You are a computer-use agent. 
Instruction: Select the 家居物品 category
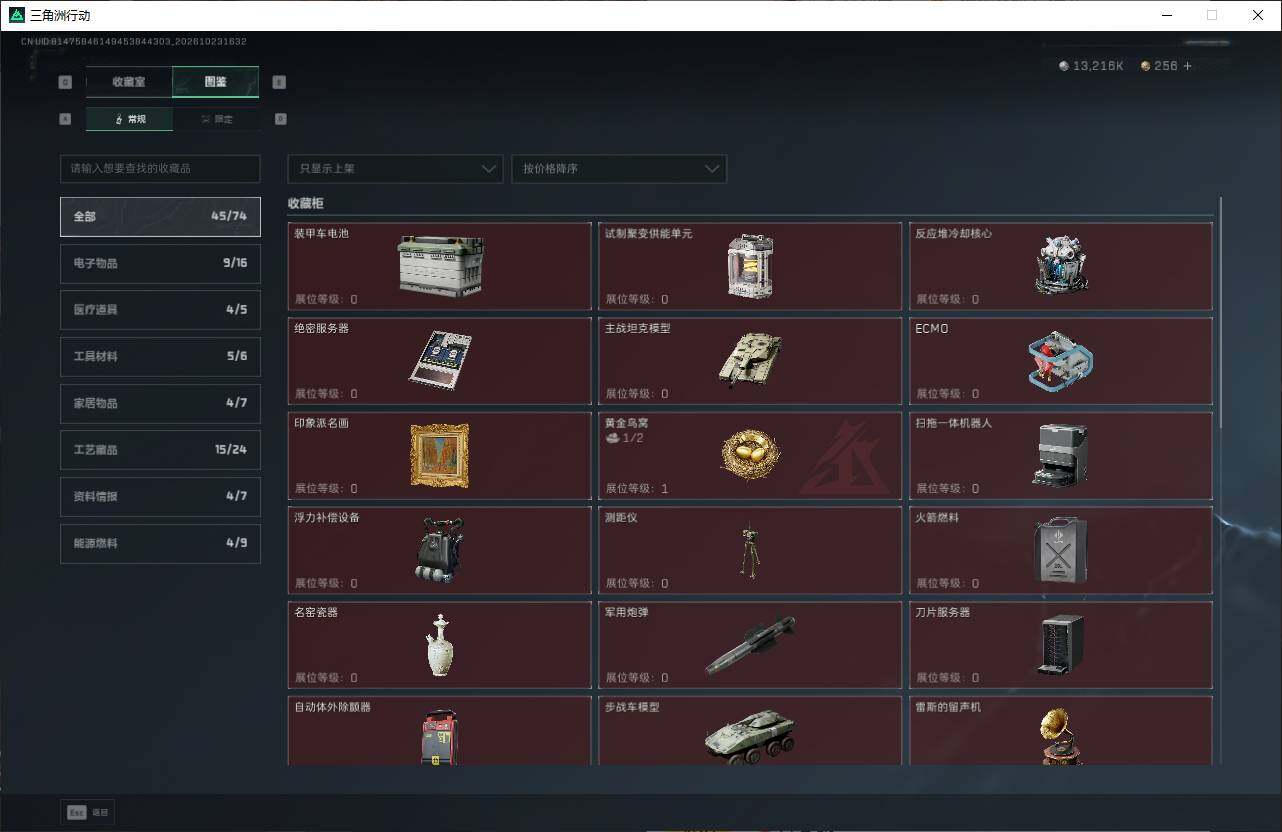click(160, 403)
